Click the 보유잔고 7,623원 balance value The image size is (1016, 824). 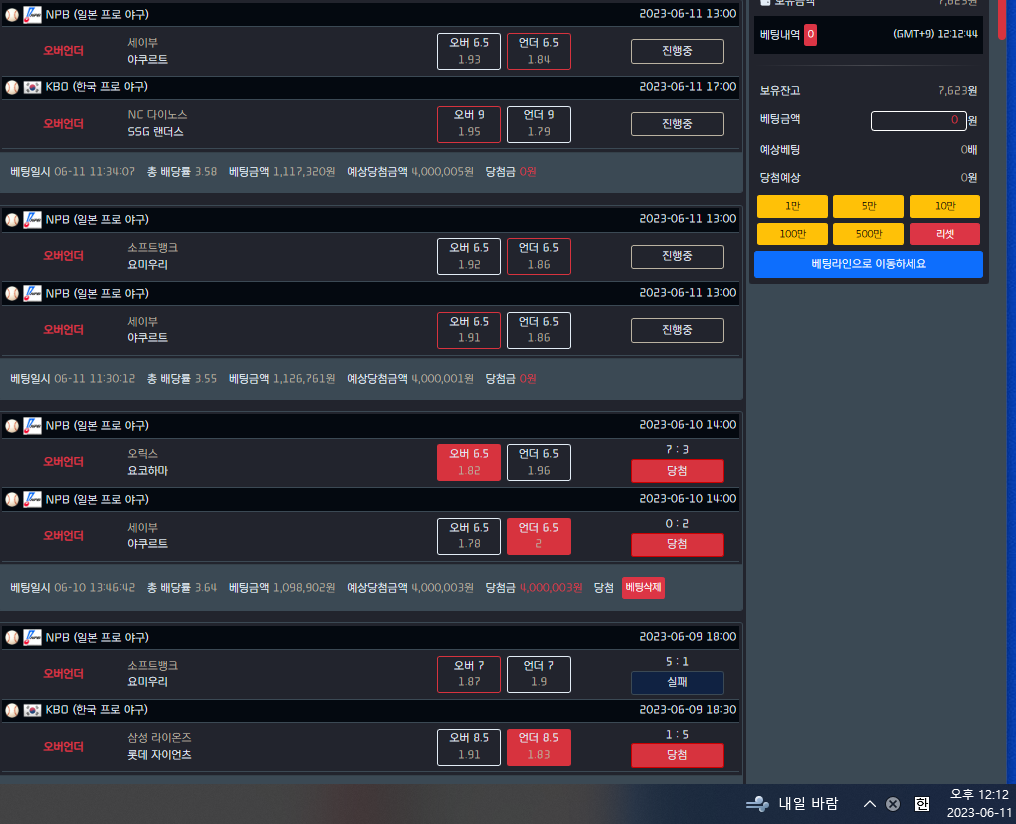[957, 91]
